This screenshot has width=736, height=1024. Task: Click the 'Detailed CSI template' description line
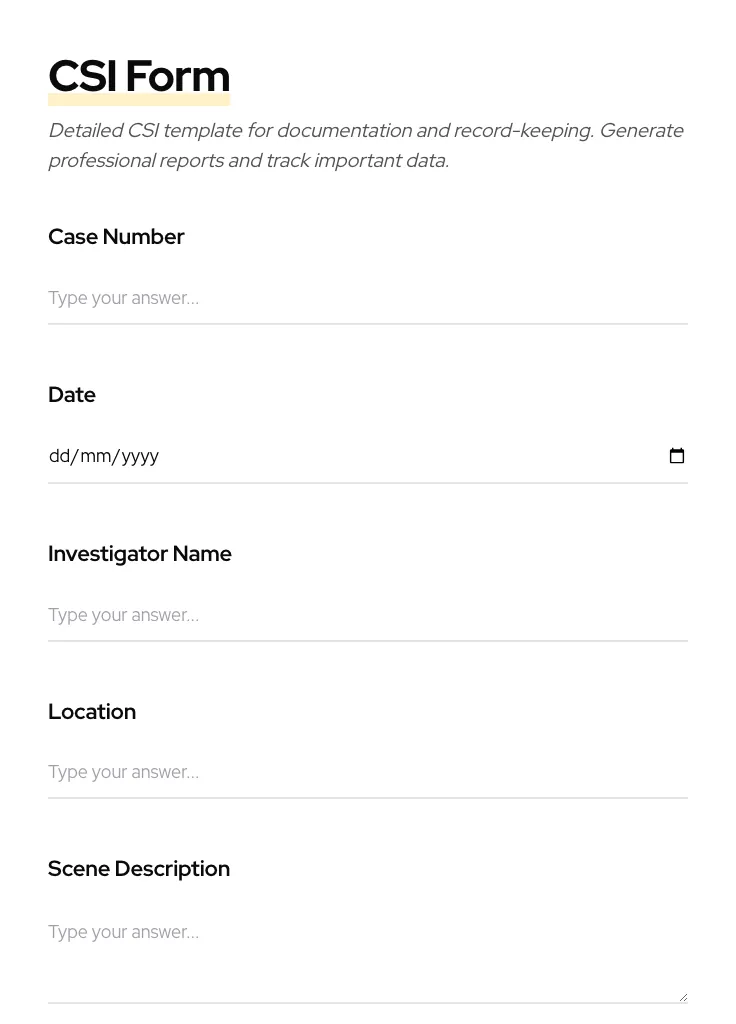[365, 131]
